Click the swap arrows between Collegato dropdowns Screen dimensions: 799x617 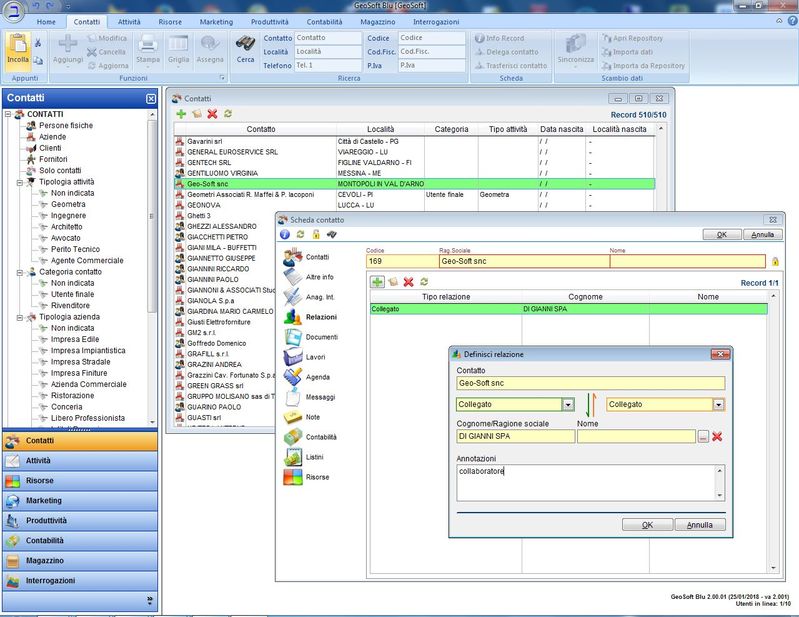(591, 404)
